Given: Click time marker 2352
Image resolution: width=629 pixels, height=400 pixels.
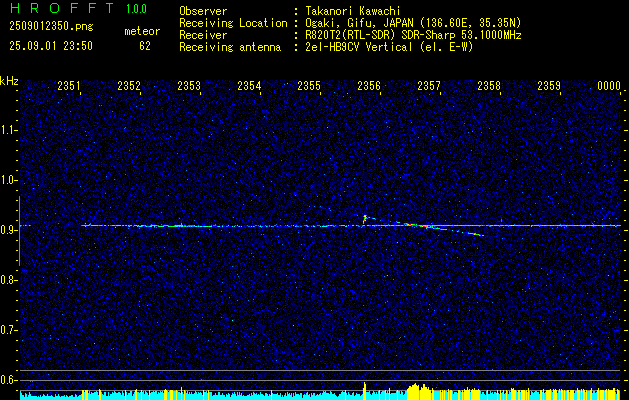Looking at the screenshot, I should [129, 86].
